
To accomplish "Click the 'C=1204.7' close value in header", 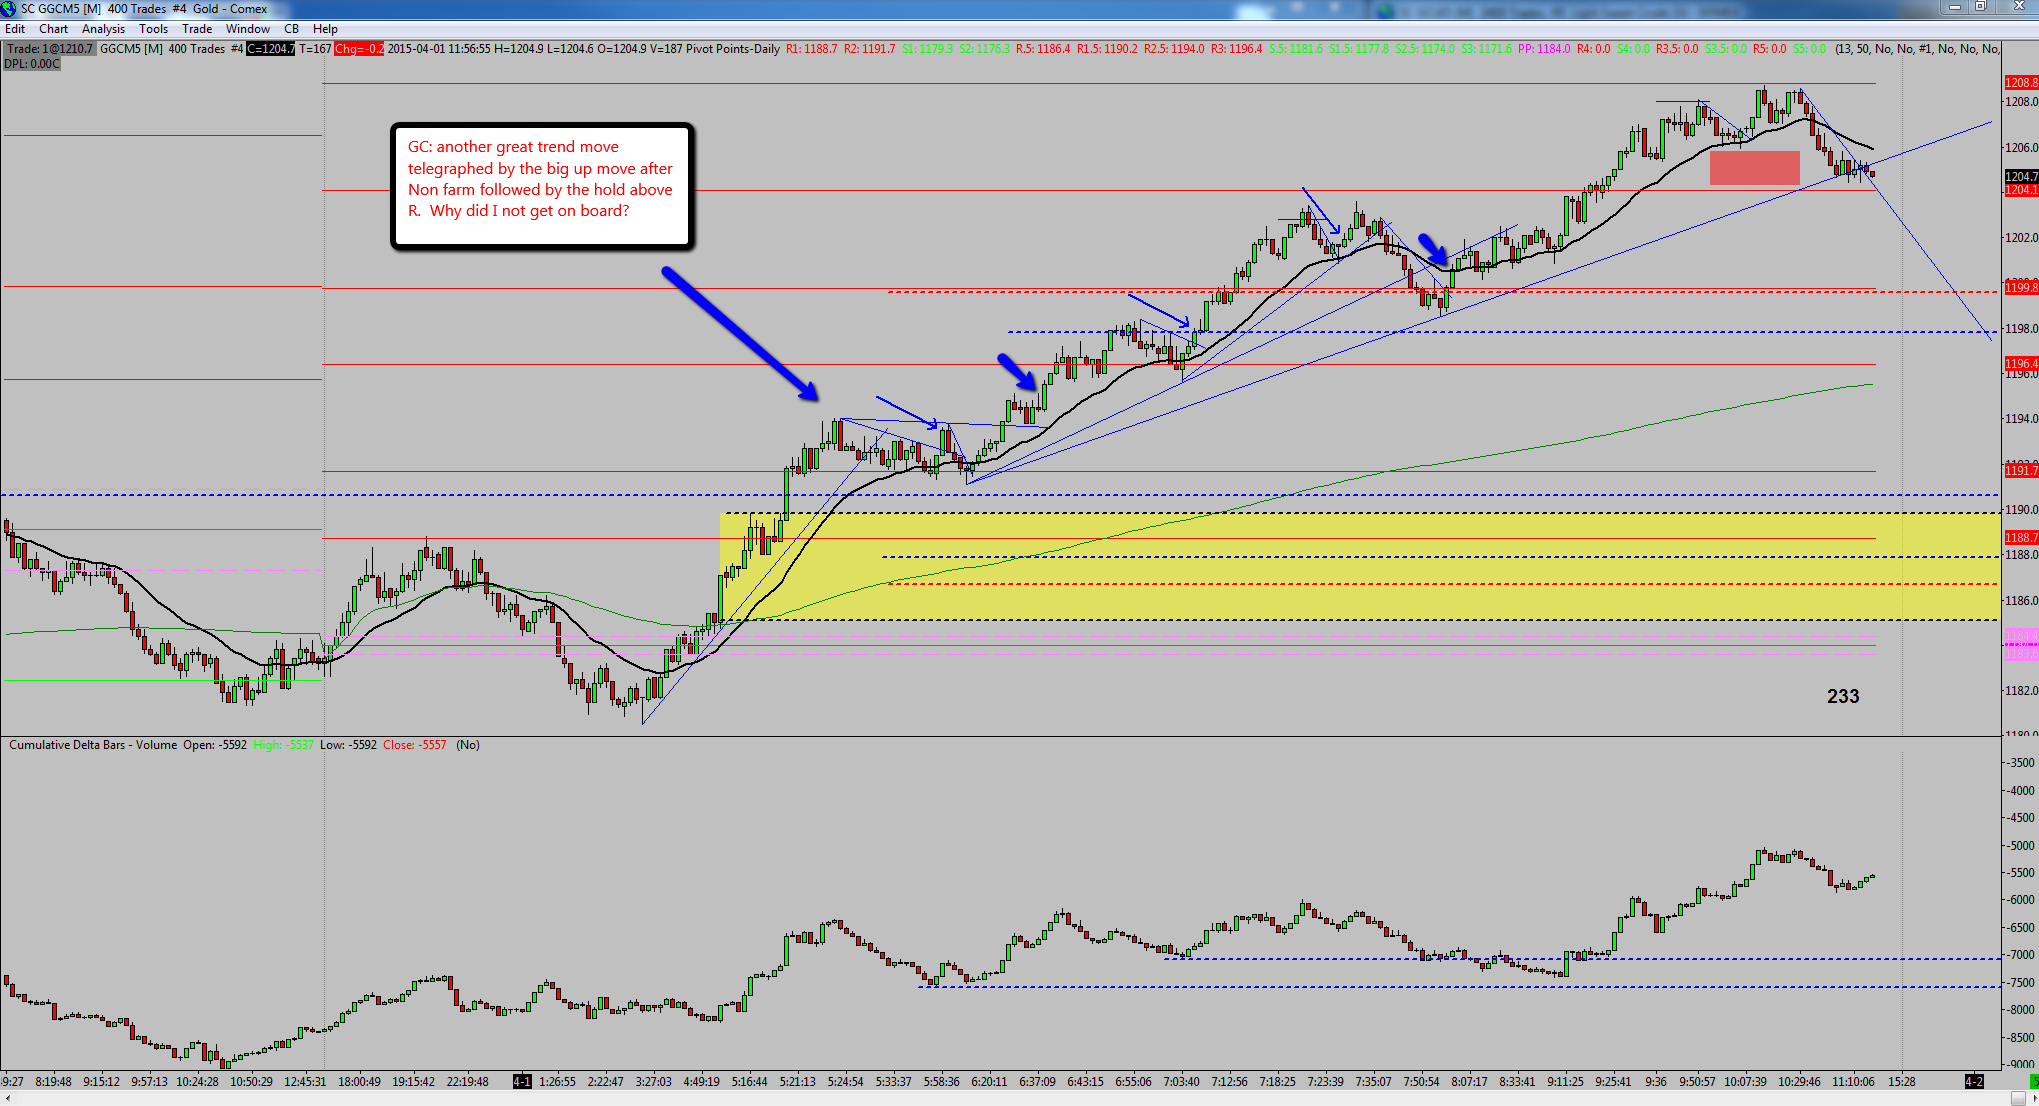I will (x=271, y=49).
